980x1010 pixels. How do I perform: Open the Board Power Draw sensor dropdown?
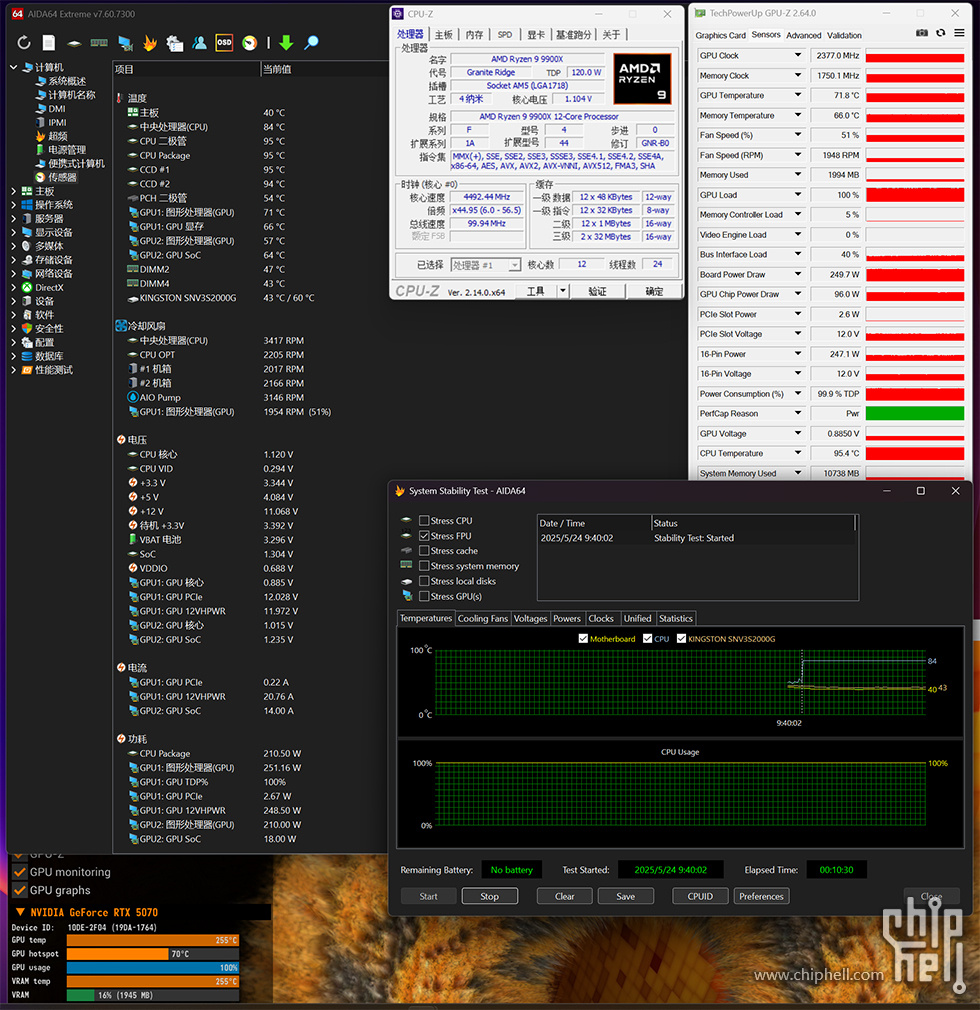tap(798, 274)
